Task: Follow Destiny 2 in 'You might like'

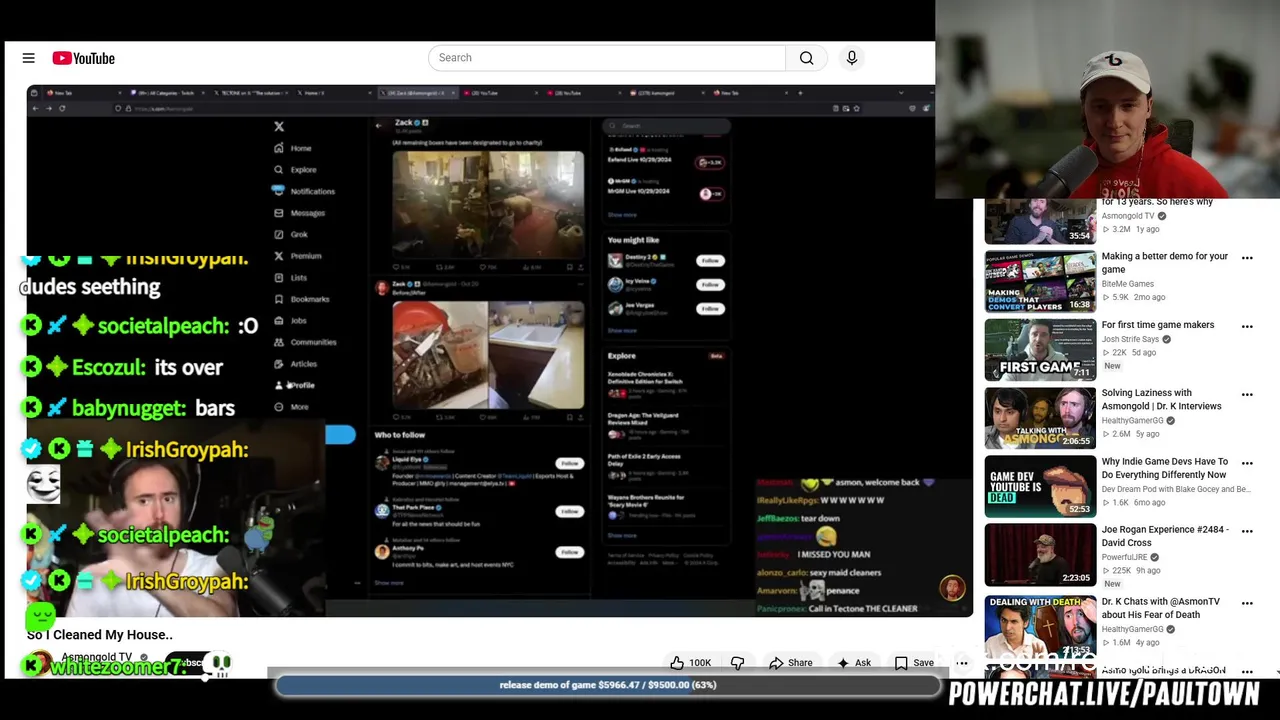Action: 710,260
